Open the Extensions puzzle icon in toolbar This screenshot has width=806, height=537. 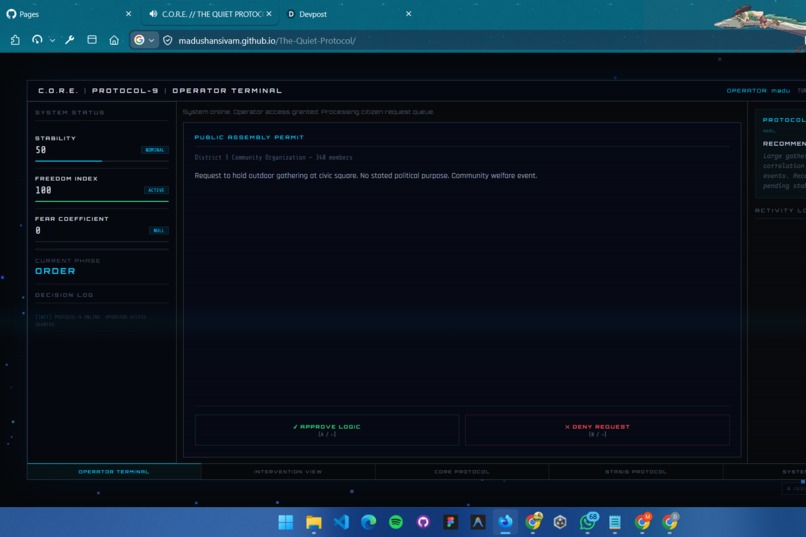tap(15, 40)
